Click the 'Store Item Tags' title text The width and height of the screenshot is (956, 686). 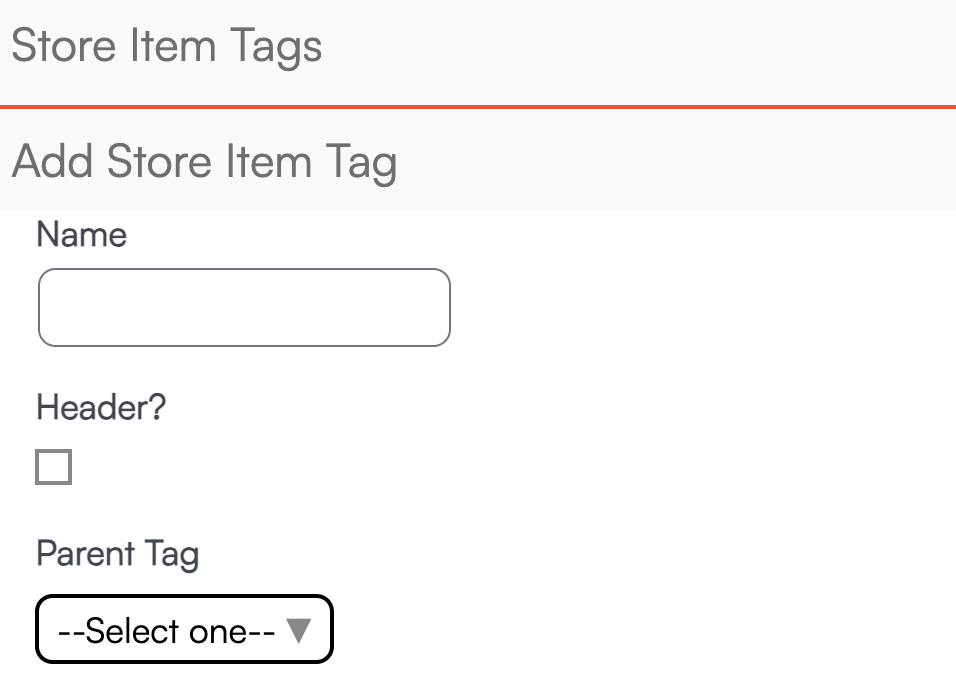pyautogui.click(x=167, y=47)
